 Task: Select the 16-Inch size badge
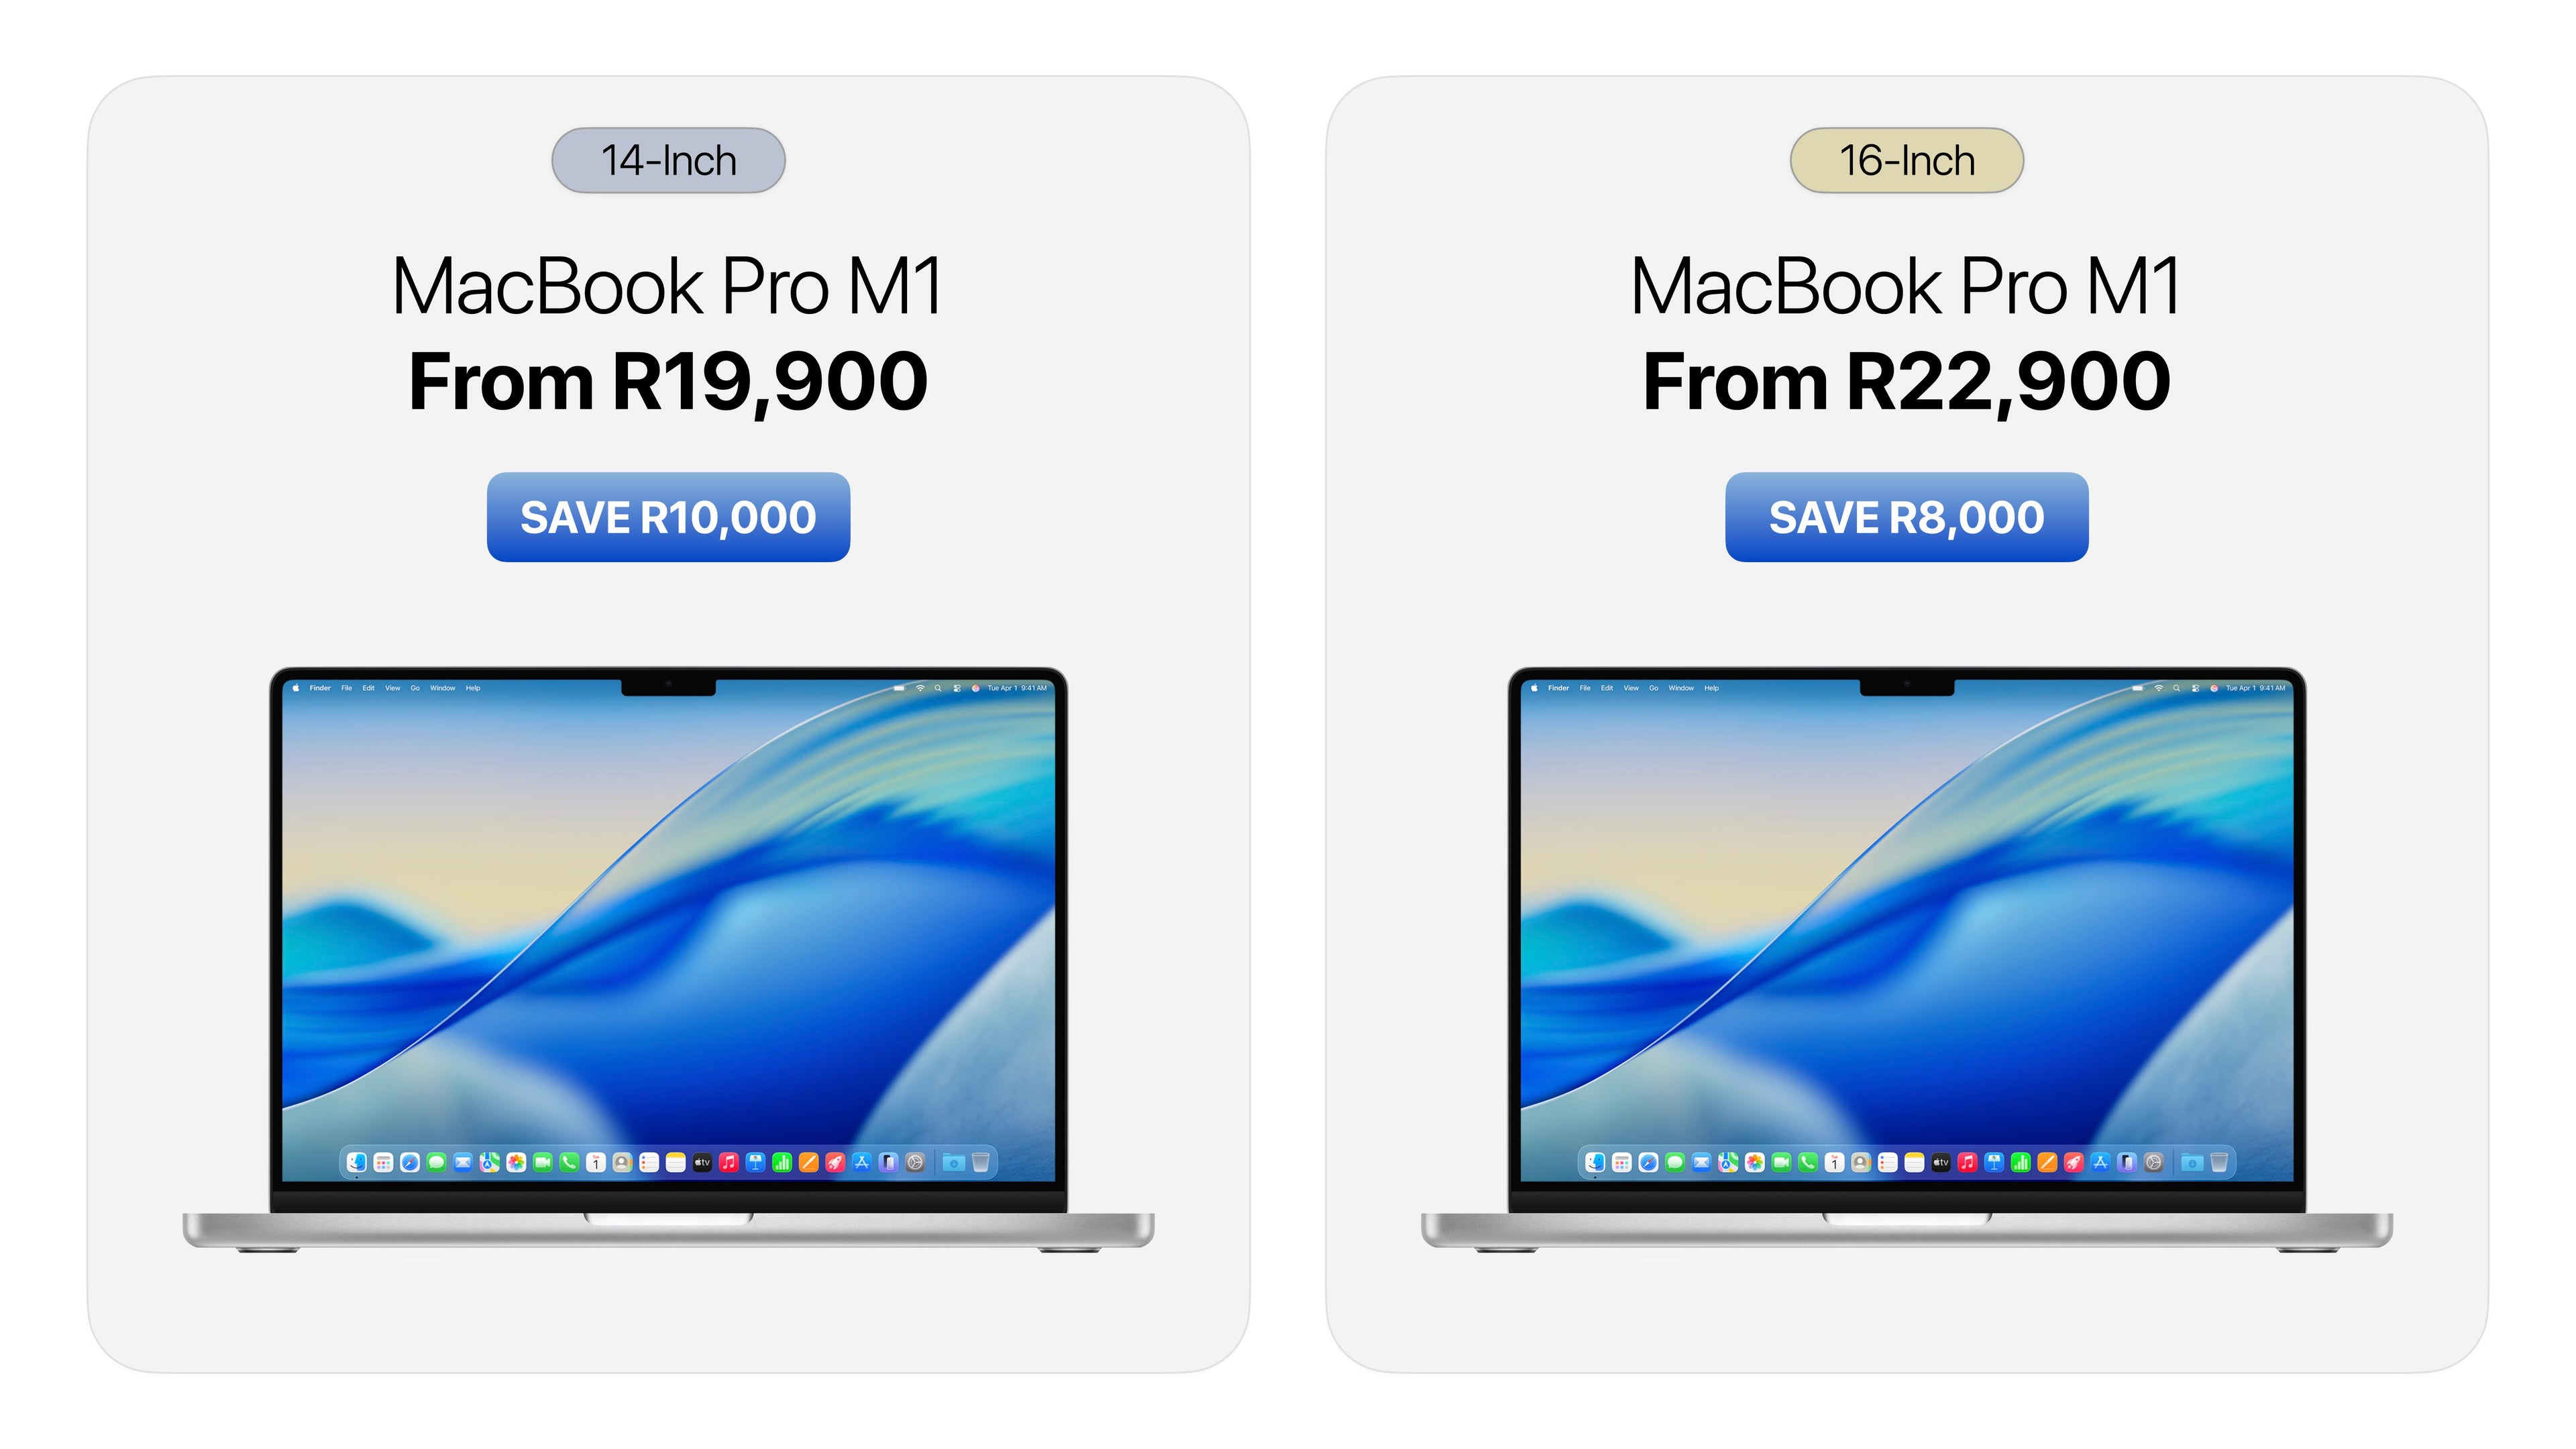[x=1906, y=160]
